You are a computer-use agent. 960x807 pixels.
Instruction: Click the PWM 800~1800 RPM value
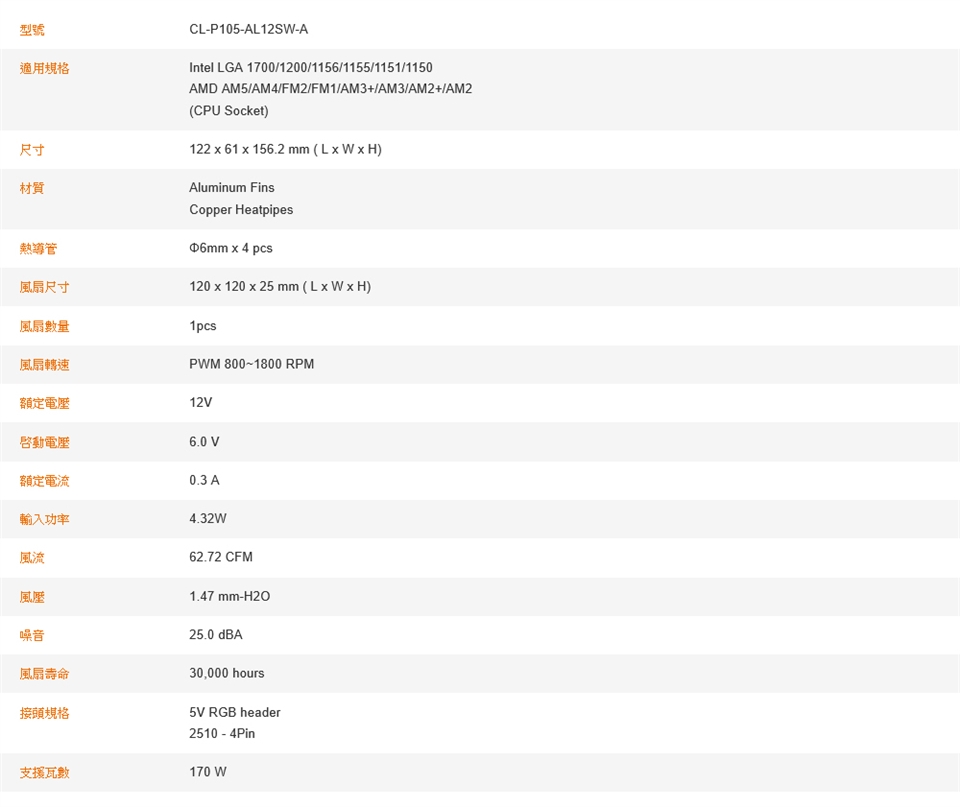pos(251,364)
